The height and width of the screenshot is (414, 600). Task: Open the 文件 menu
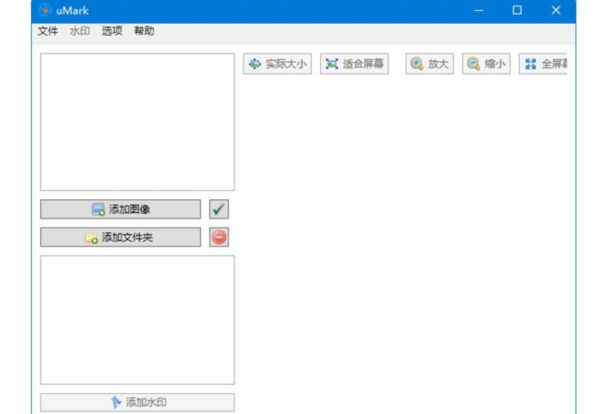(x=47, y=31)
